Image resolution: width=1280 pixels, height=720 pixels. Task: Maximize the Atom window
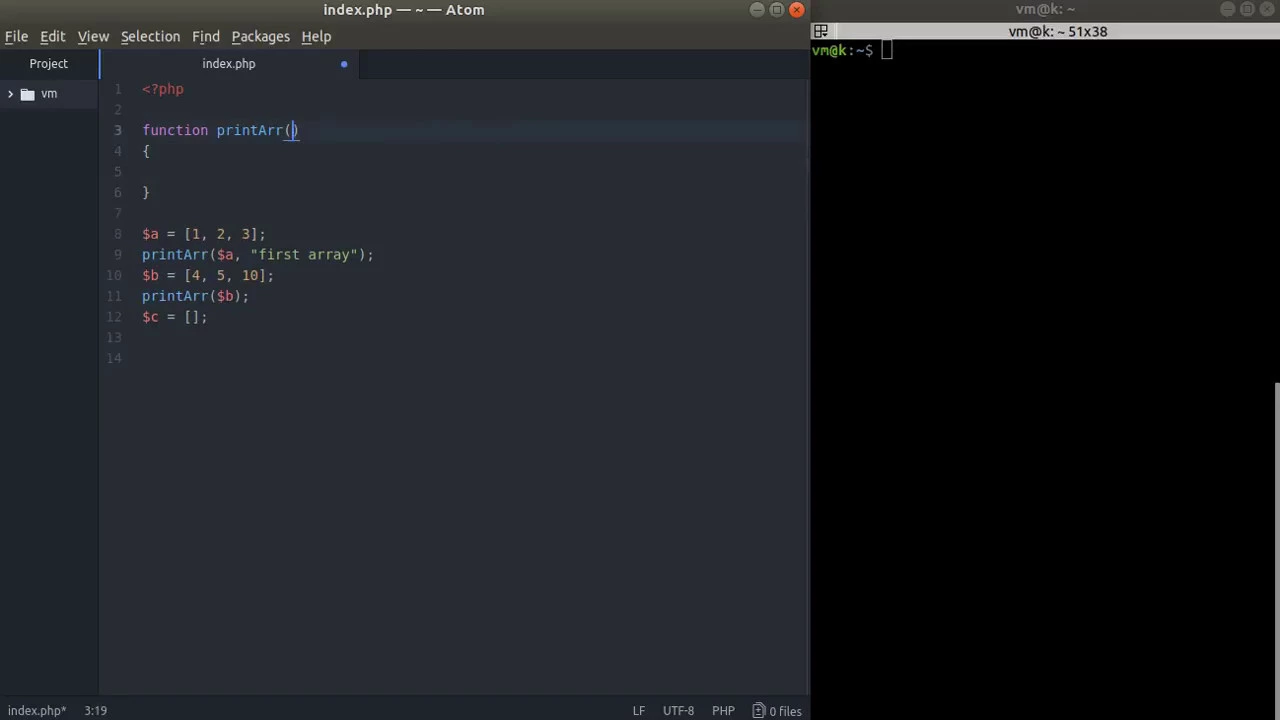pyautogui.click(x=777, y=10)
